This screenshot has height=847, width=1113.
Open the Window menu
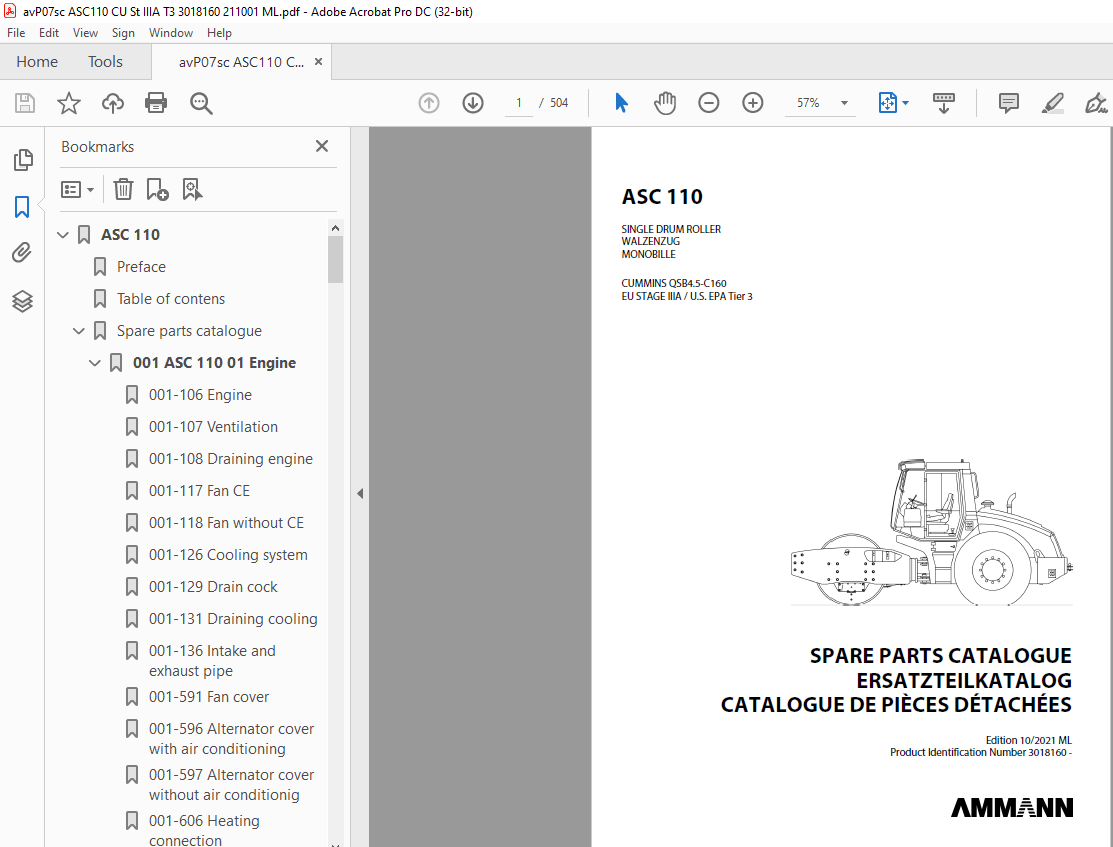pyautogui.click(x=170, y=33)
